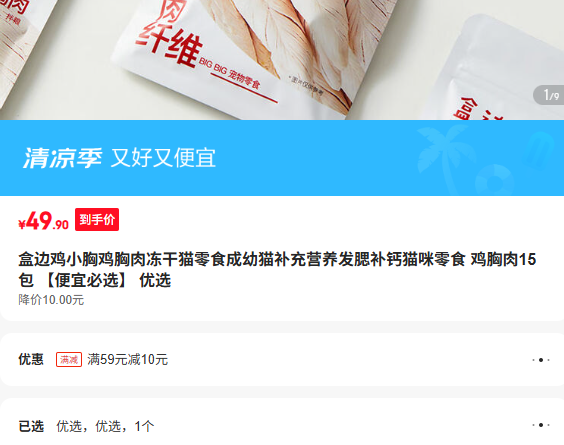Click the 已选 label

point(31,426)
